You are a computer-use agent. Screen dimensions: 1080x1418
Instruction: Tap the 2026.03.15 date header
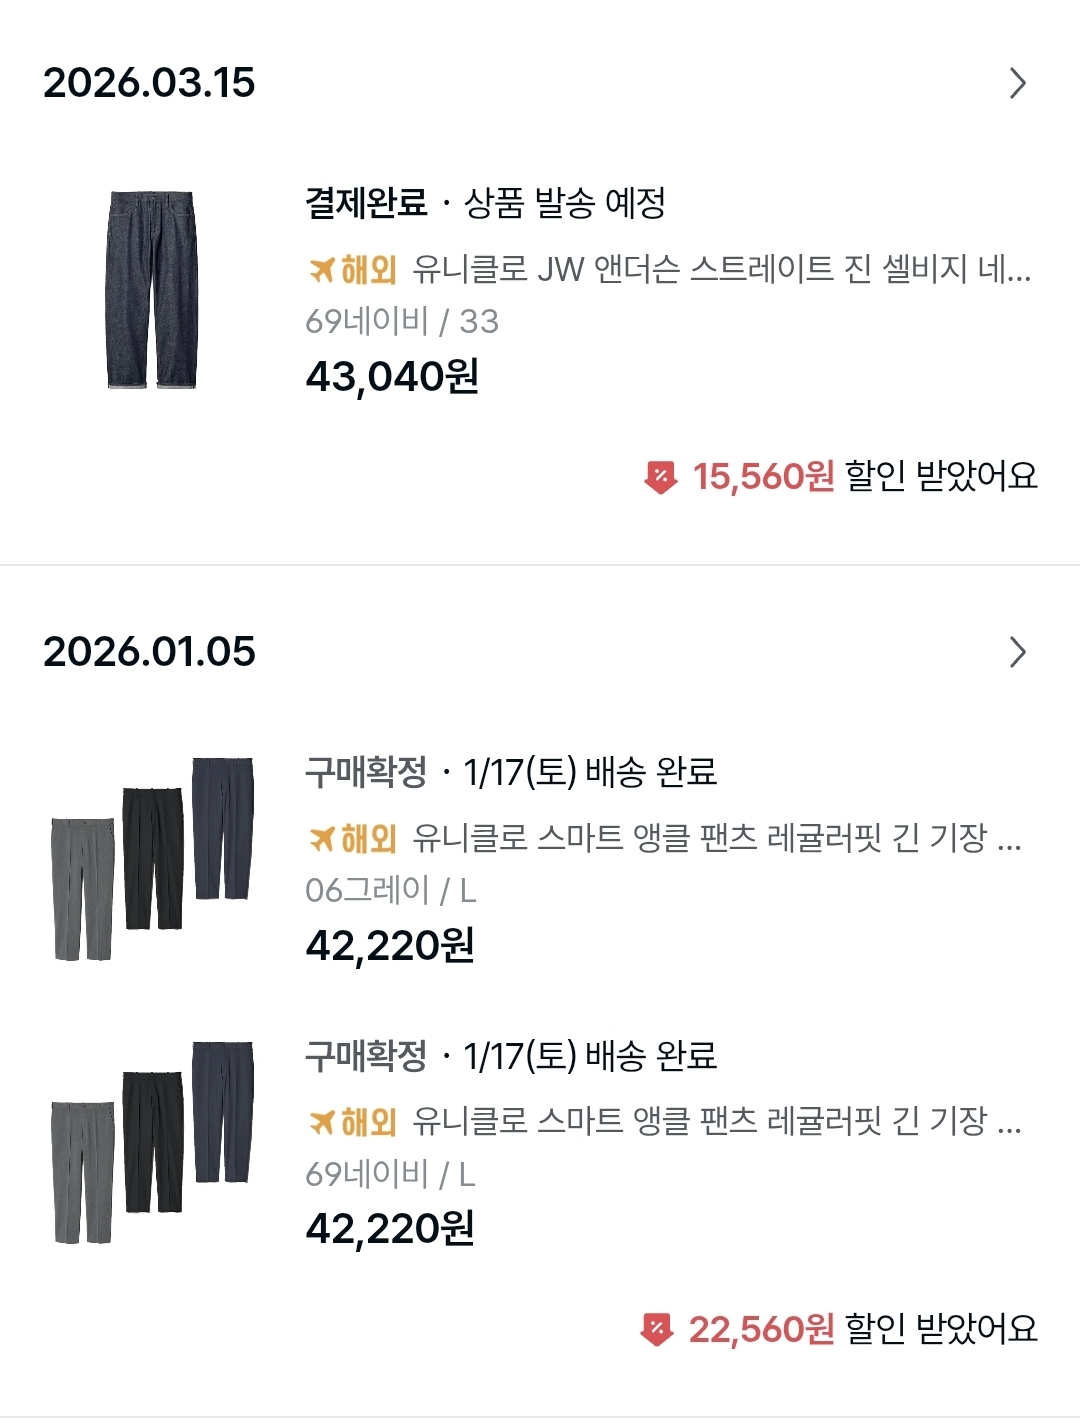149,83
